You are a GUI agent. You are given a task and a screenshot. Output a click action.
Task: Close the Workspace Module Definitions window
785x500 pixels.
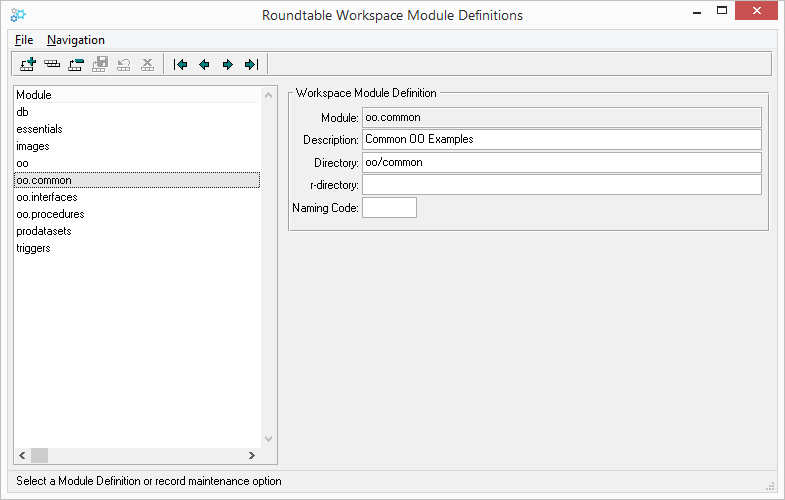coord(756,11)
